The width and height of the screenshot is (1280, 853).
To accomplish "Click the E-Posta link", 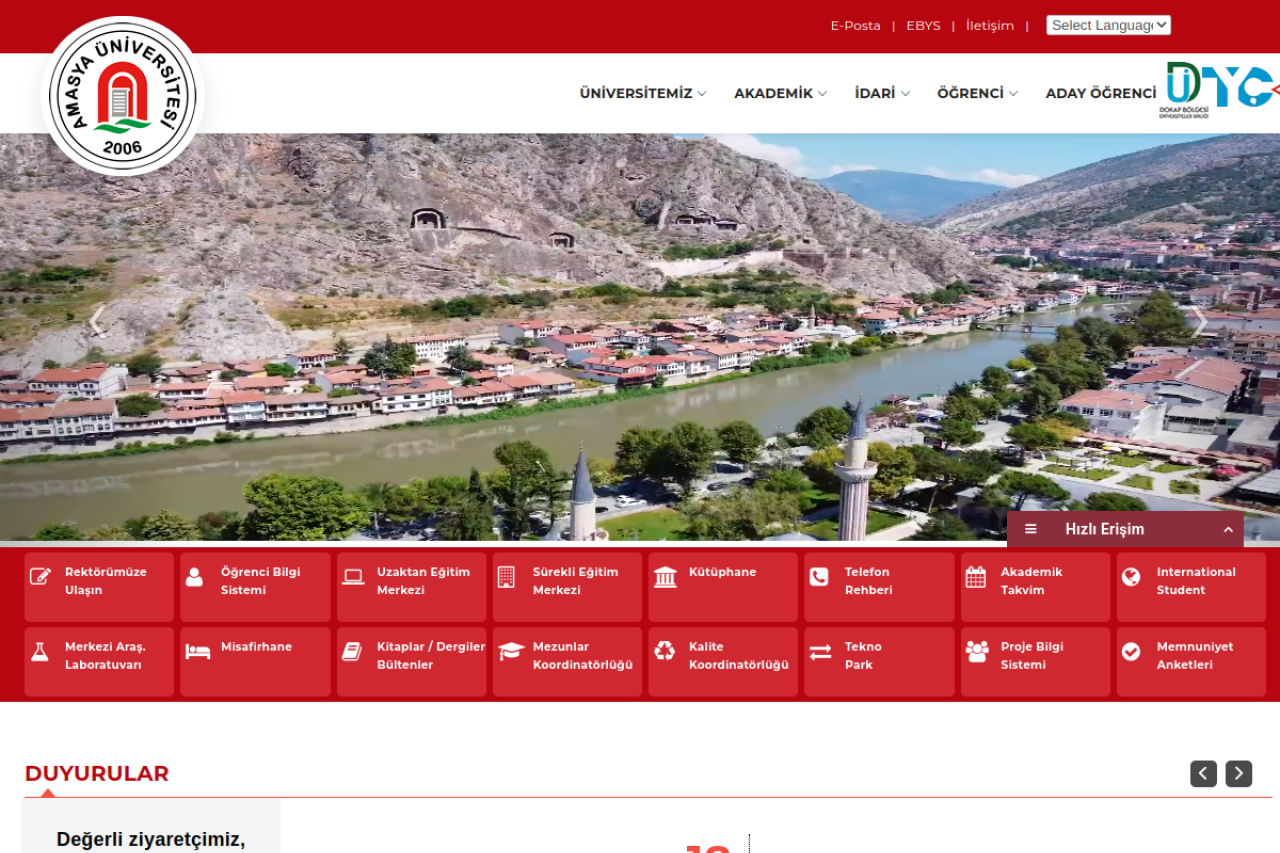I will coord(855,25).
